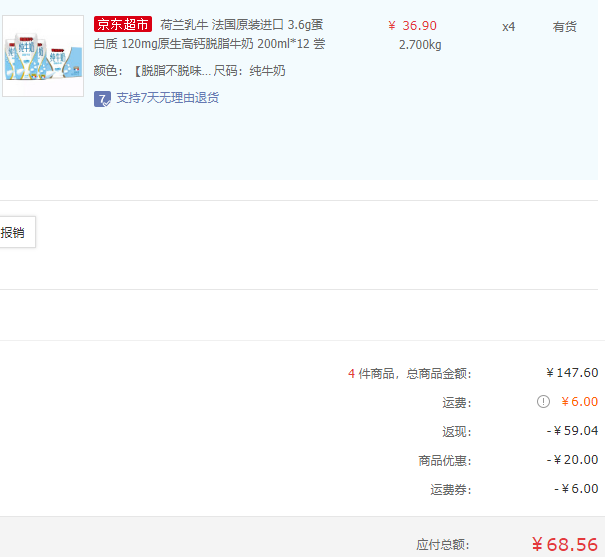Image resolution: width=605 pixels, height=557 pixels.
Task: Click the 有货 stock status
Action: tap(564, 27)
